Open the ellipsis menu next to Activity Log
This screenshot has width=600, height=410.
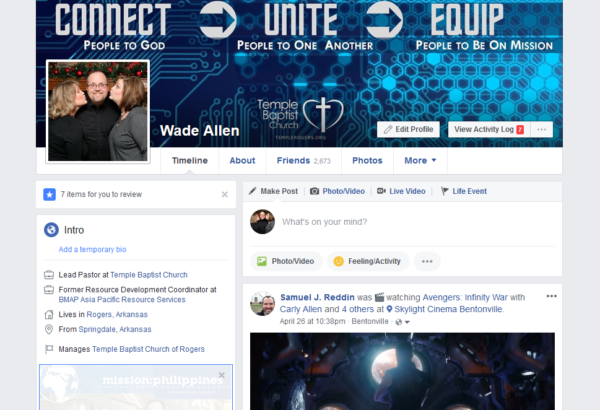pos(541,129)
